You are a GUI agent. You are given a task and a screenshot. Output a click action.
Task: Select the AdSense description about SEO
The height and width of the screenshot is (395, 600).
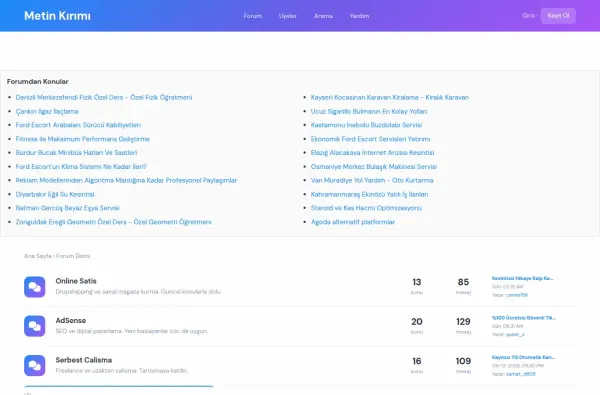(132, 331)
